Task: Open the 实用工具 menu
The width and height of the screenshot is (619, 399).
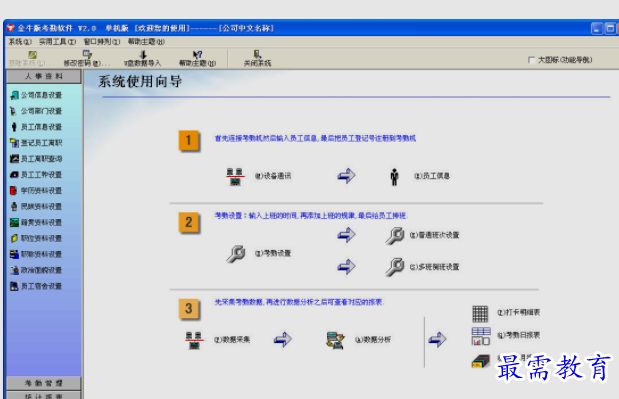Action: pyautogui.click(x=57, y=41)
